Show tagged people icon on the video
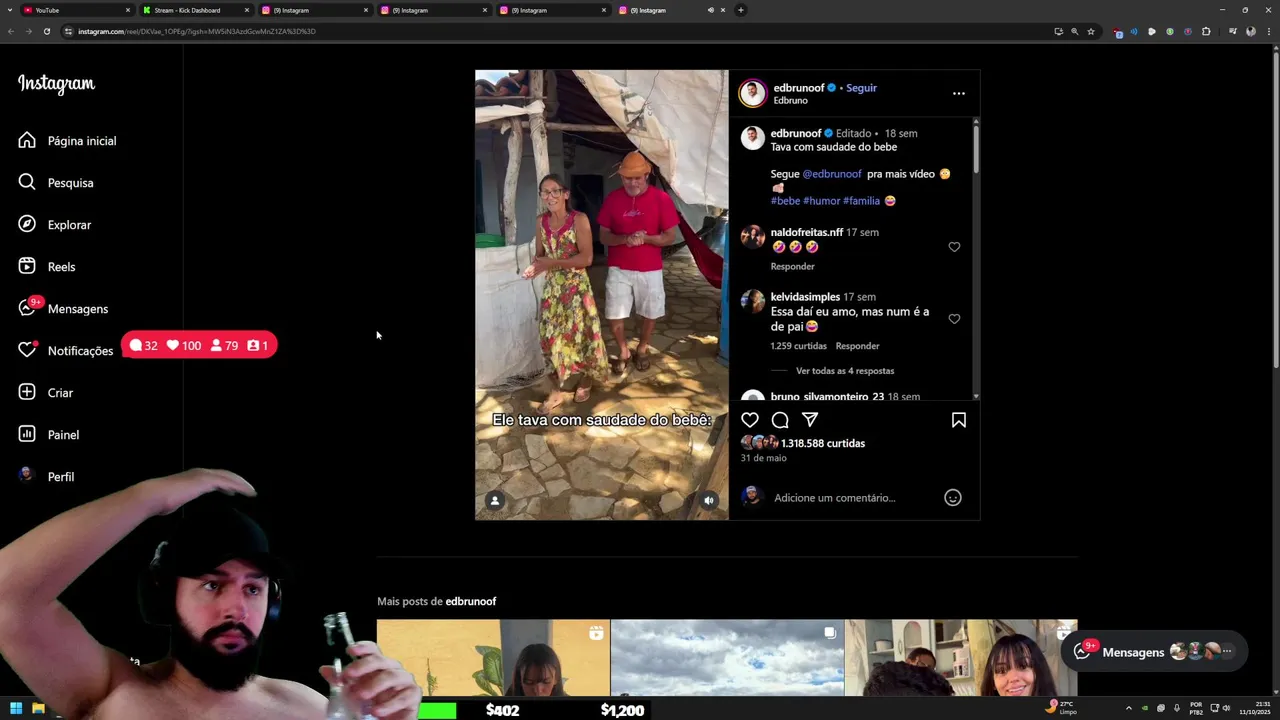1280x720 pixels. (x=494, y=501)
